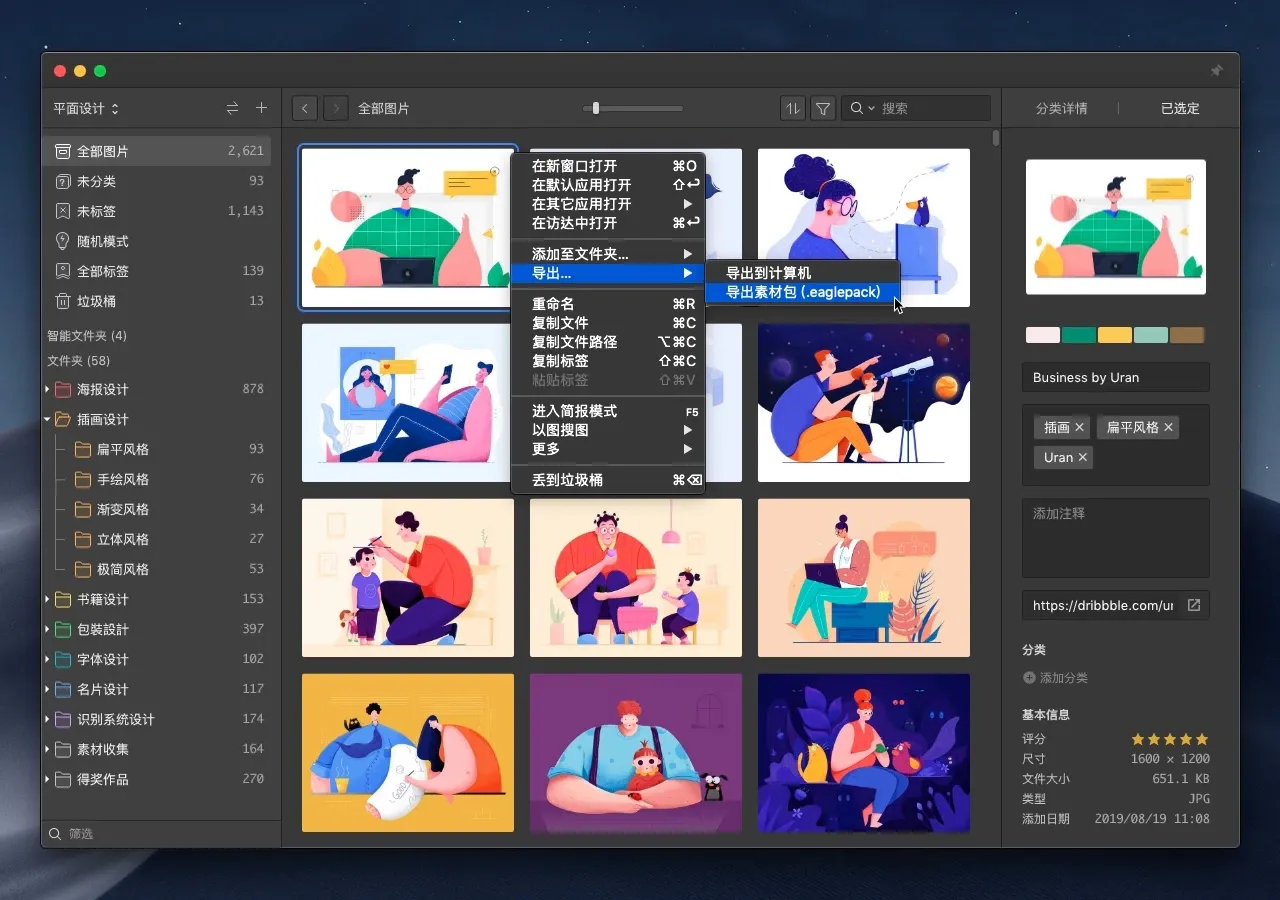The image size is (1280, 900).
Task: Expand the 字体设计 folder
Action: 47,659
